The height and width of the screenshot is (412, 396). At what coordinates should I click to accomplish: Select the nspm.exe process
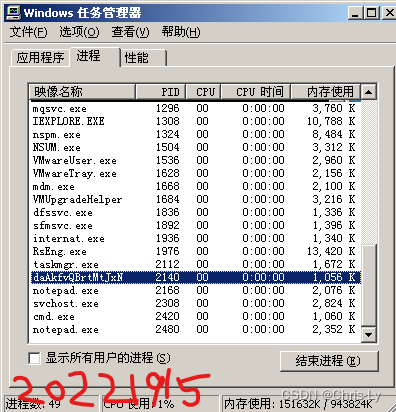pyautogui.click(x=196, y=134)
